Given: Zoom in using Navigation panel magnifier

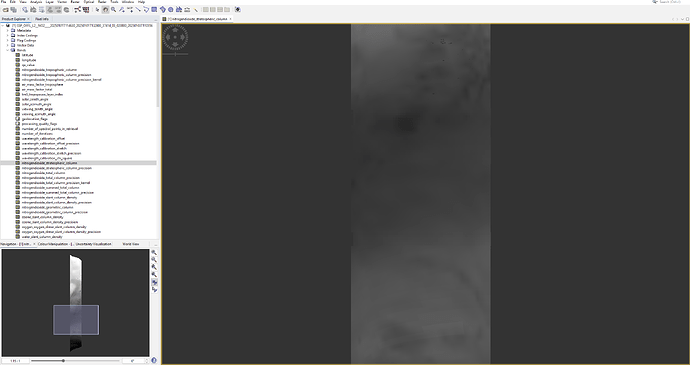Looking at the screenshot, I should (154, 252).
